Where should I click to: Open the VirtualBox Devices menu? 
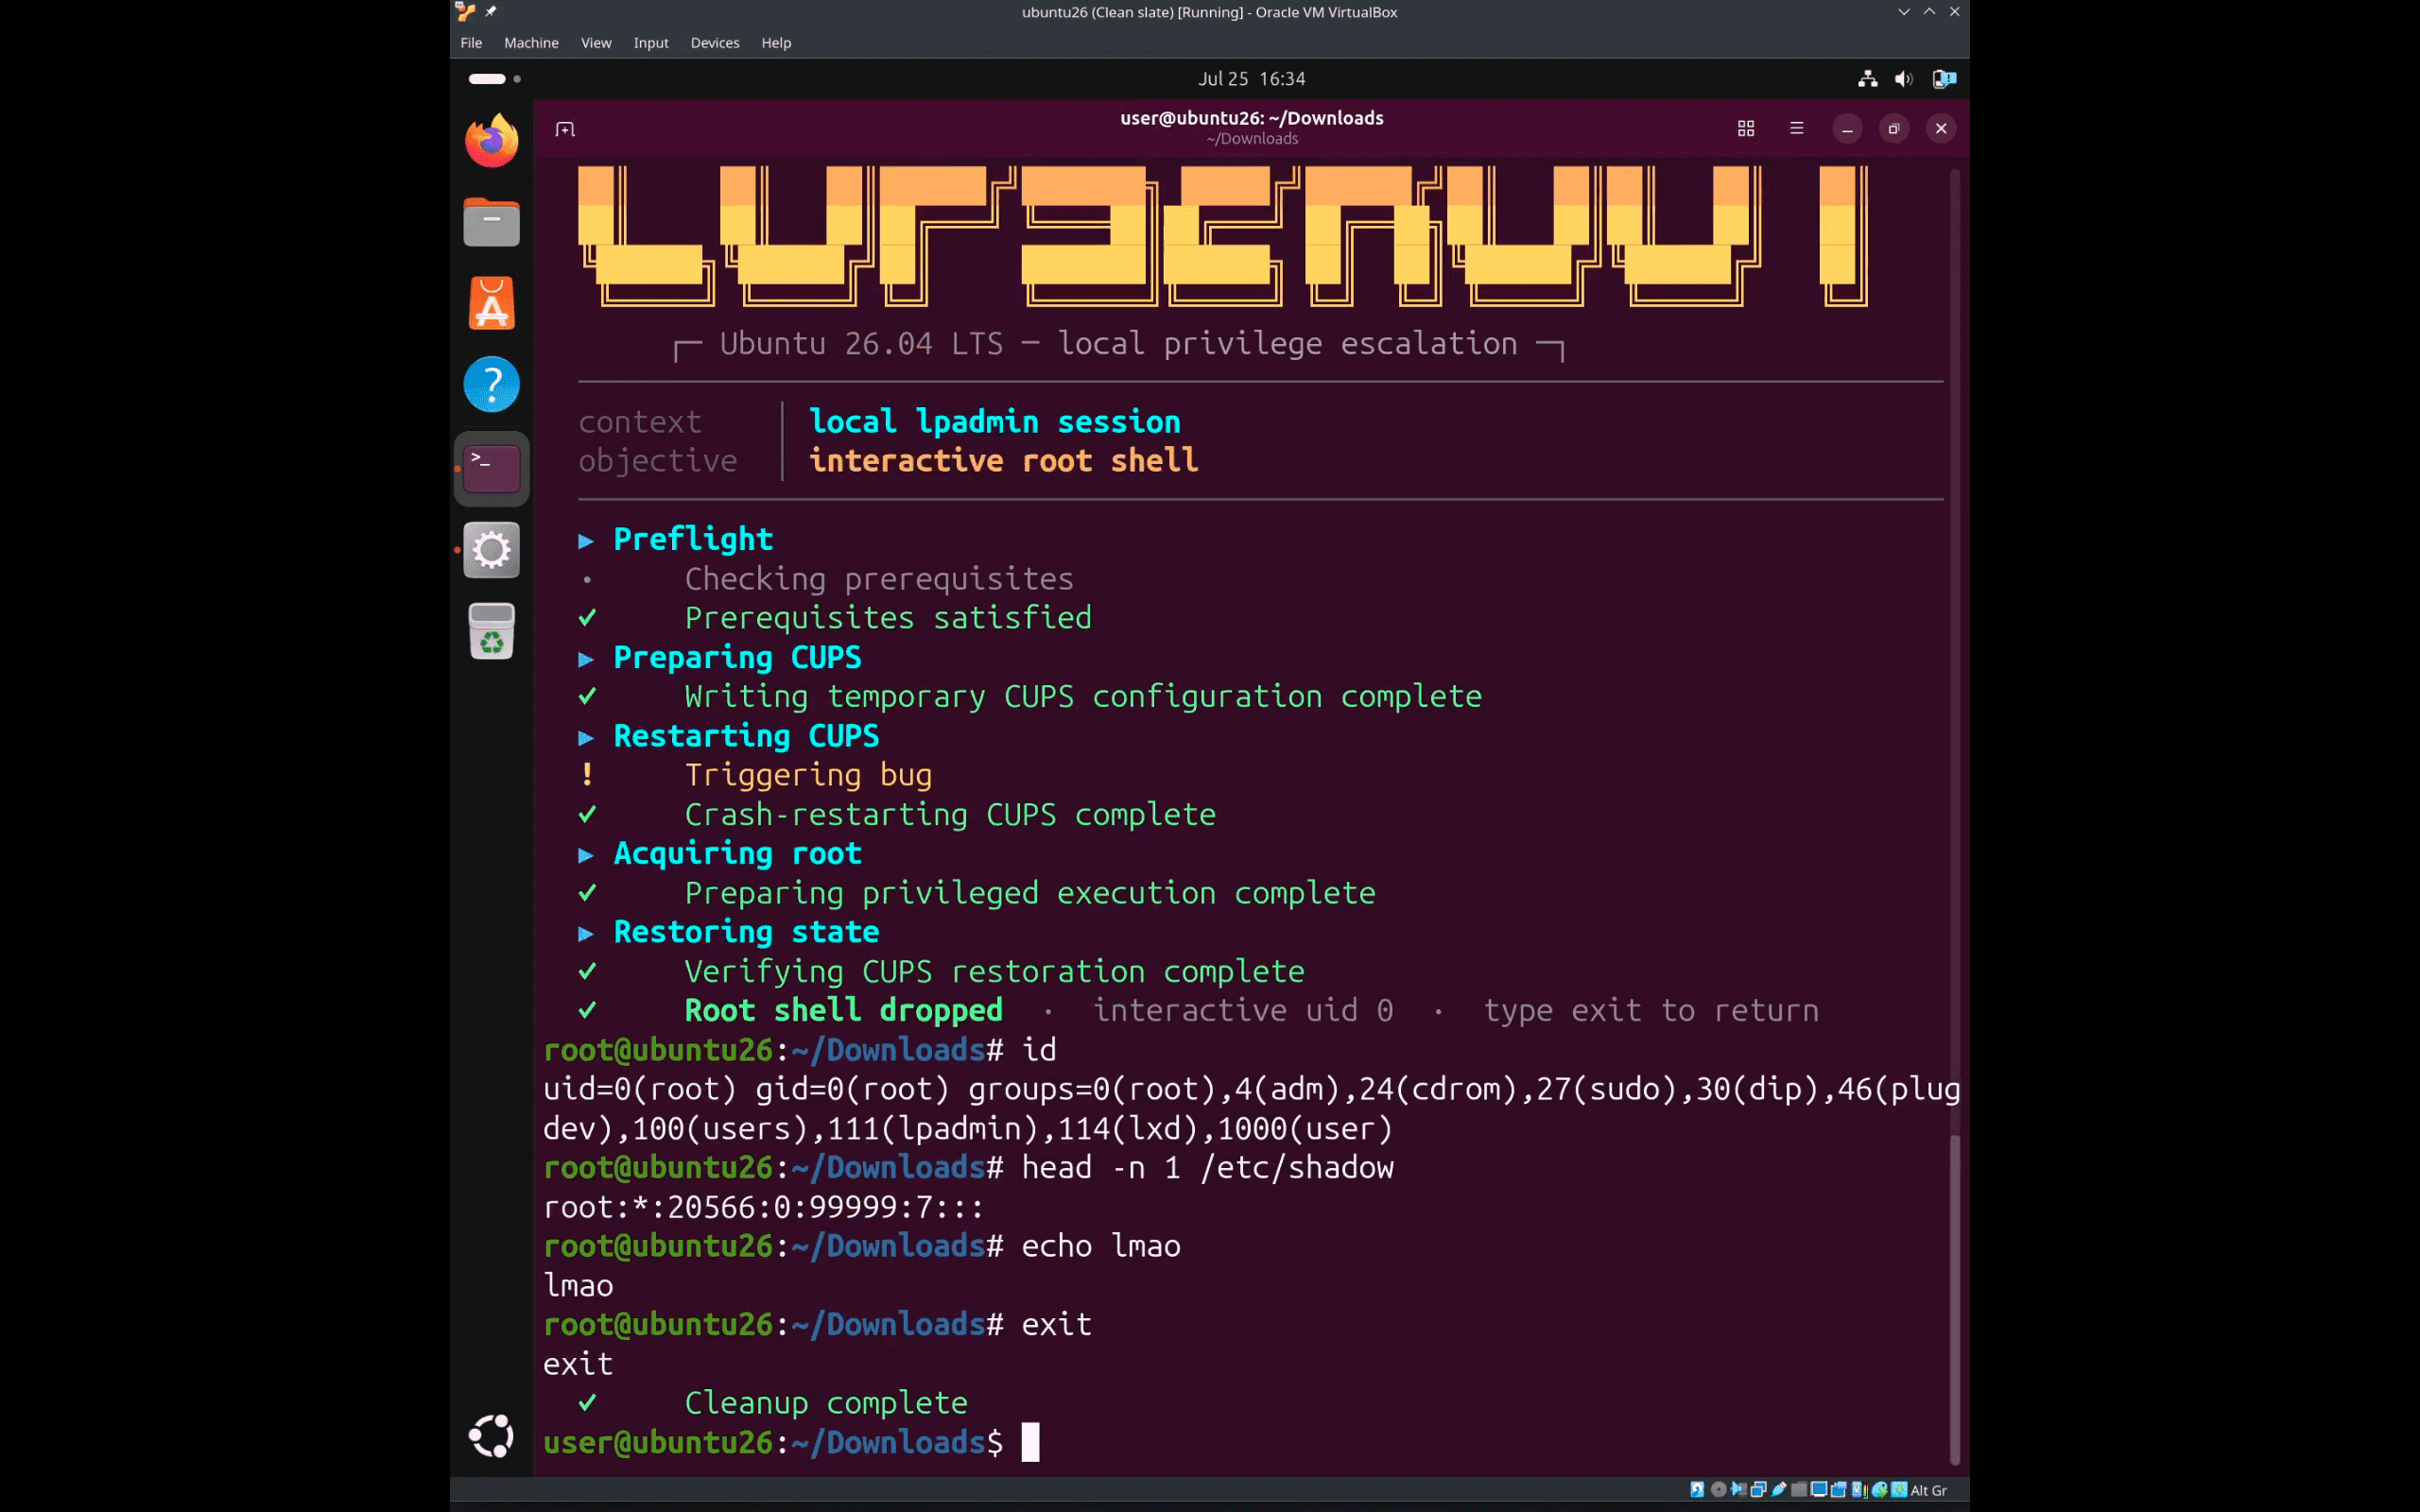point(715,43)
